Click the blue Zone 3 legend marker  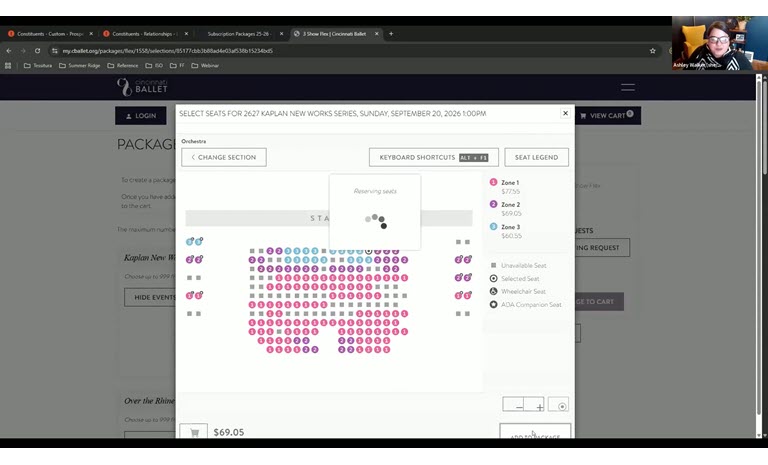(493, 226)
